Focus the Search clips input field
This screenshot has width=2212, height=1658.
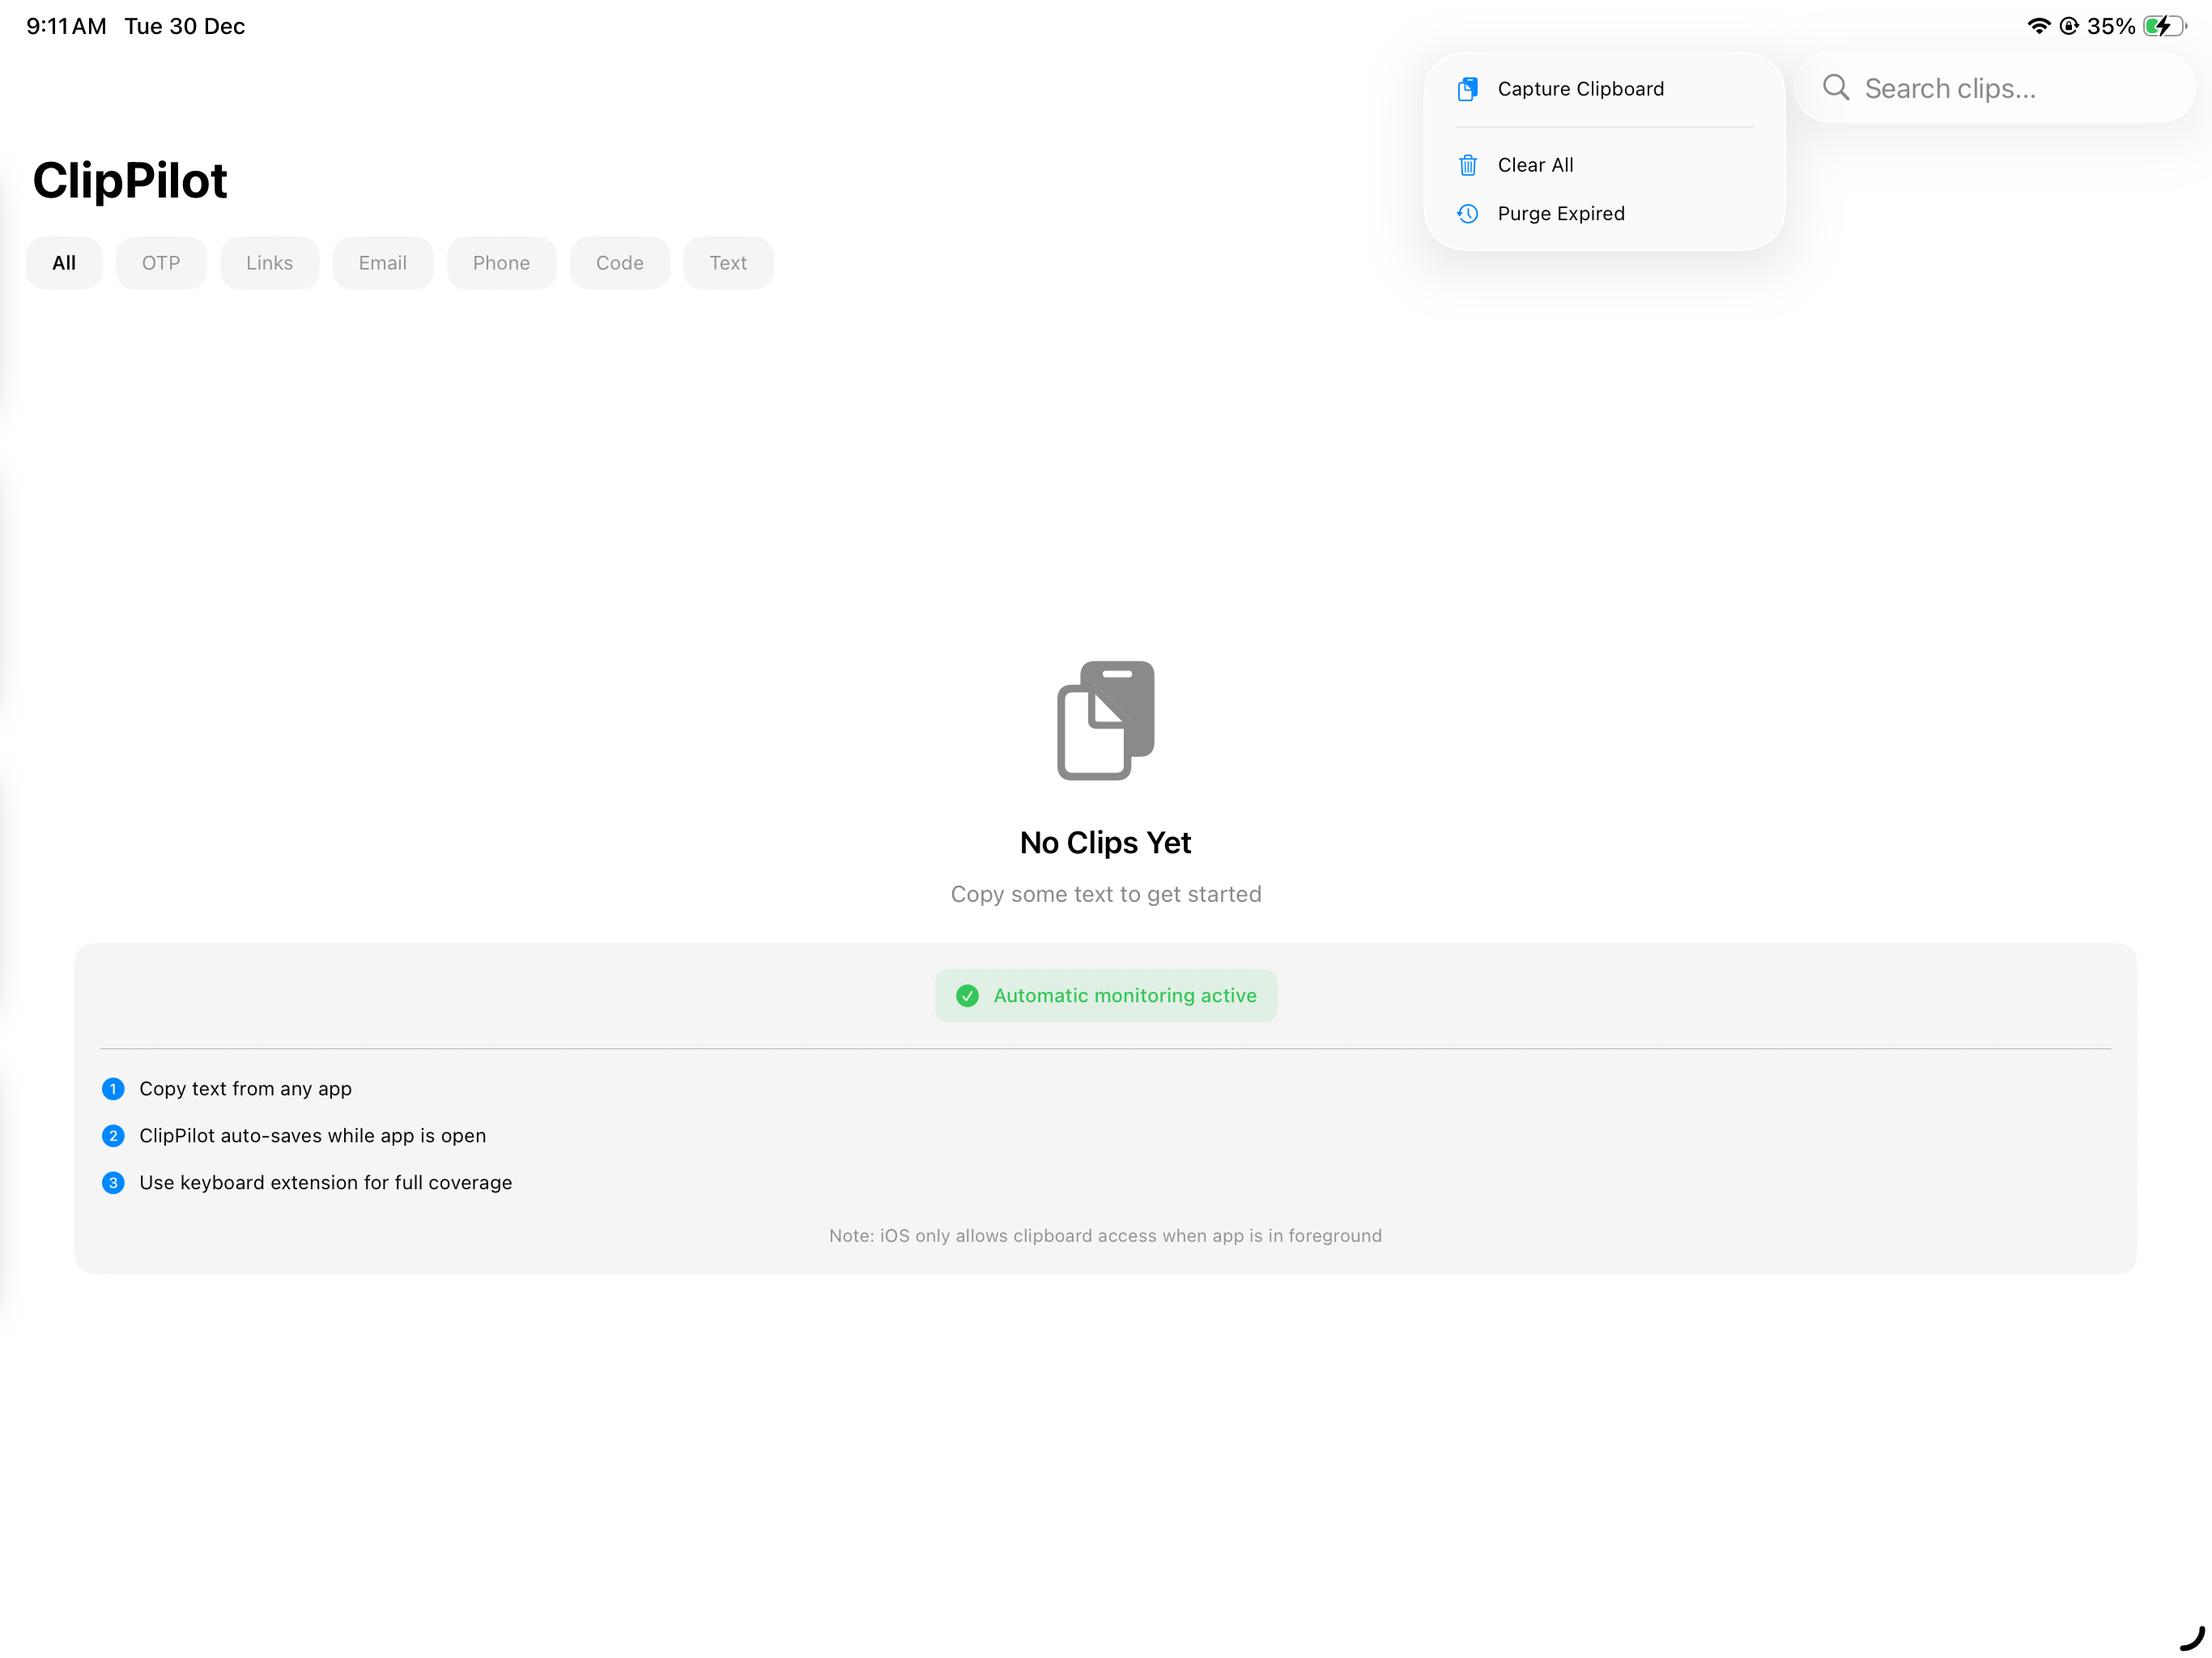pyautogui.click(x=1994, y=88)
